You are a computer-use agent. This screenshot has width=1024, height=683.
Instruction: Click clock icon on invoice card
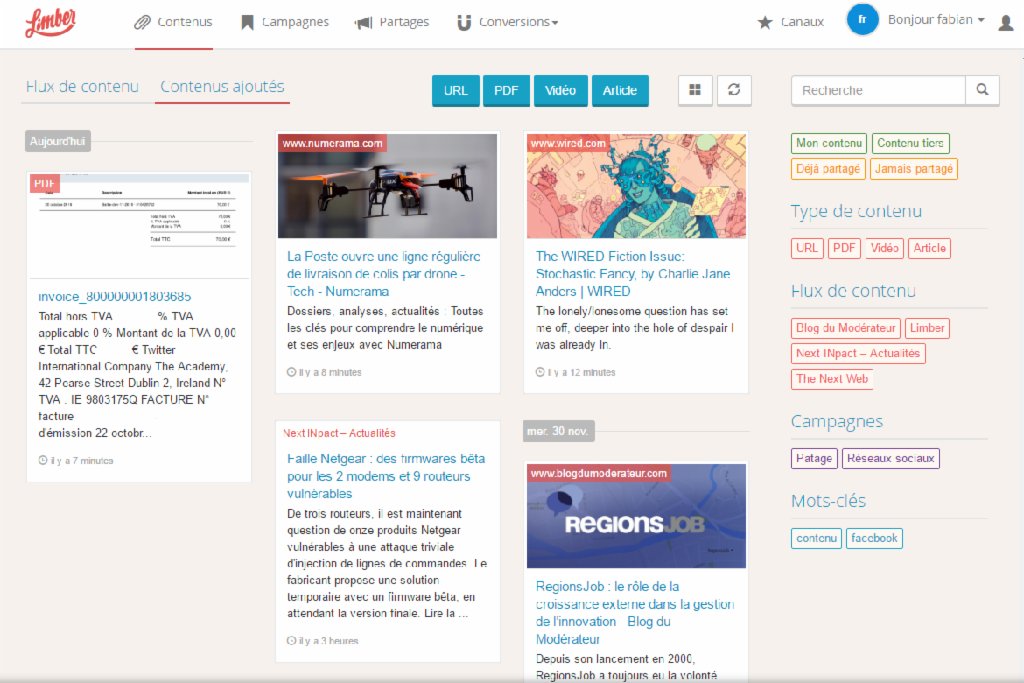pyautogui.click(x=43, y=460)
